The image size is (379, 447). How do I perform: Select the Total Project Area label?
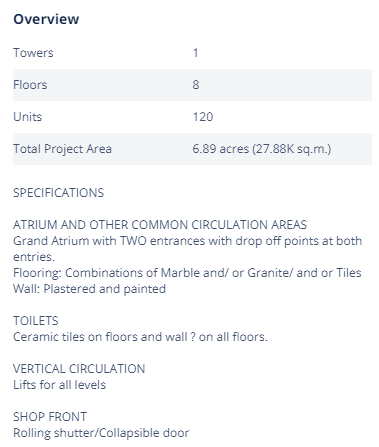[62, 149]
